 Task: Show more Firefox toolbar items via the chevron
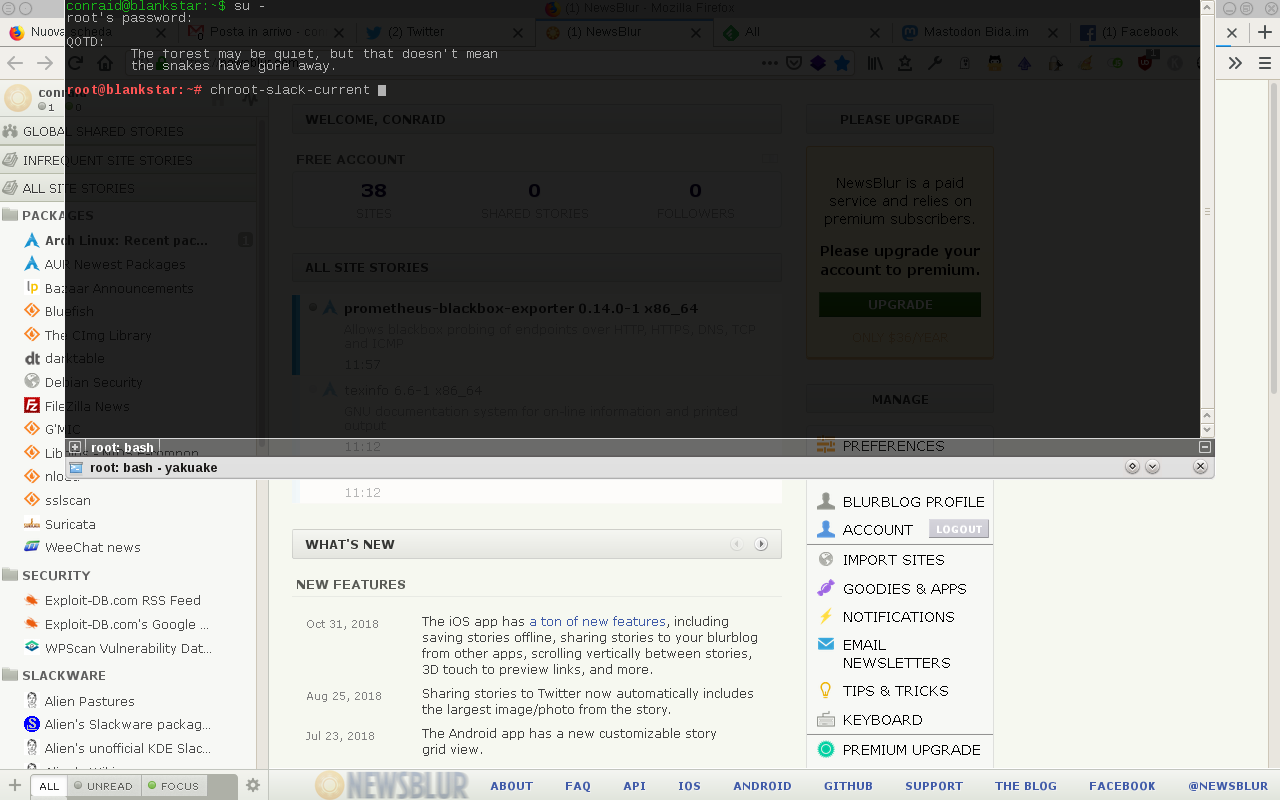click(1235, 63)
